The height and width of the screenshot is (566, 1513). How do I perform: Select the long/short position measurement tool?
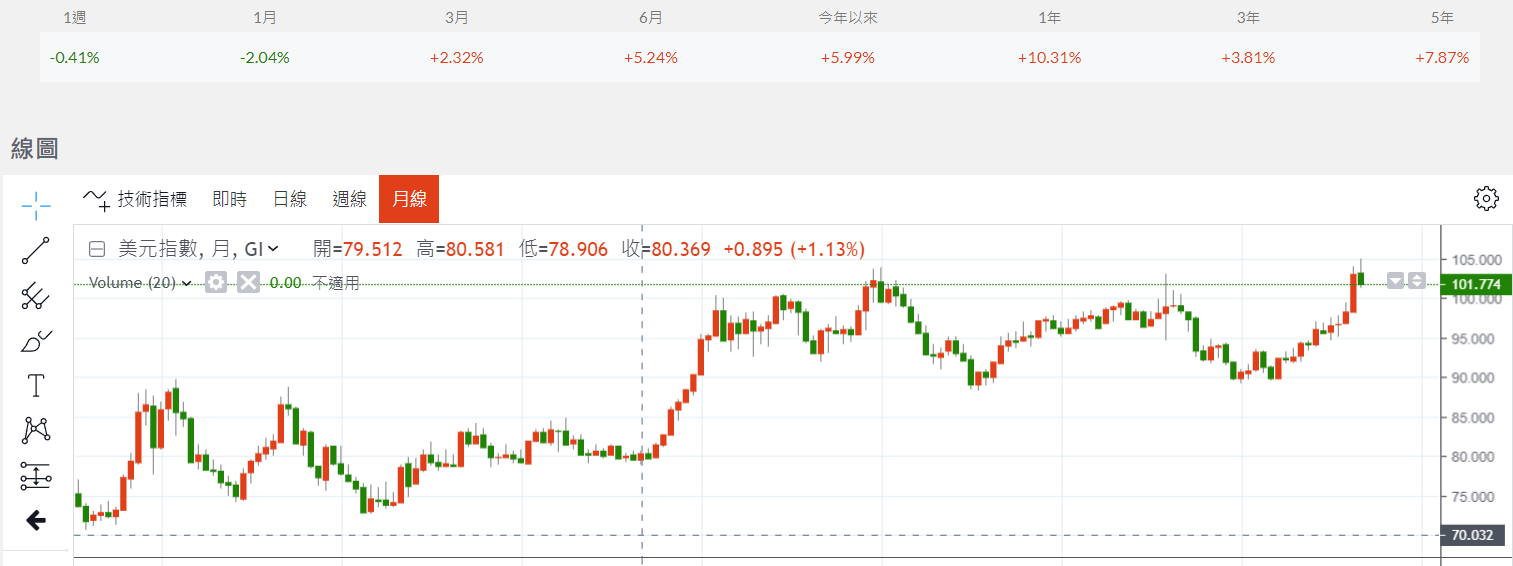tap(36, 476)
